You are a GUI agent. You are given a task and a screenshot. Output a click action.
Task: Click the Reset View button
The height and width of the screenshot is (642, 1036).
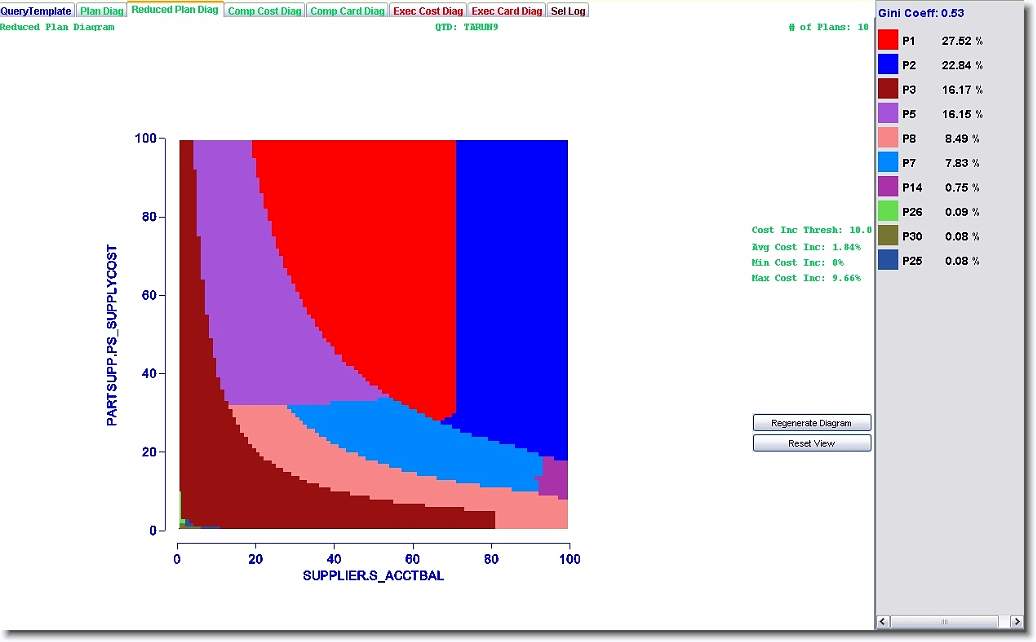[811, 443]
